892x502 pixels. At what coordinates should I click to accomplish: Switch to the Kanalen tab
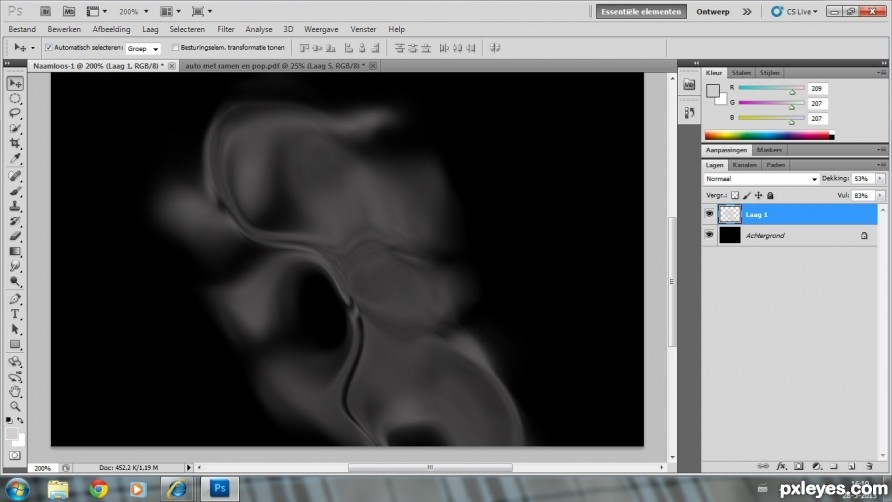pos(744,165)
